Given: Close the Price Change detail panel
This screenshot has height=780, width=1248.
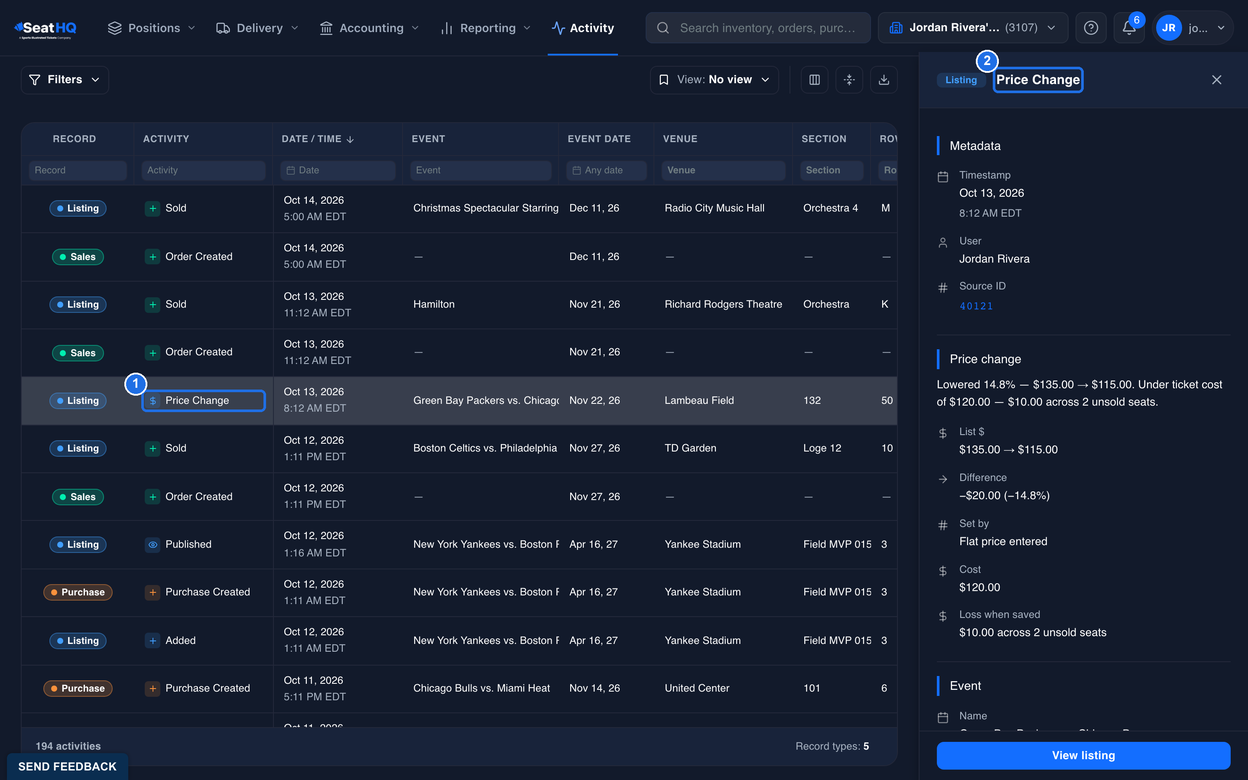Looking at the screenshot, I should click(1217, 80).
